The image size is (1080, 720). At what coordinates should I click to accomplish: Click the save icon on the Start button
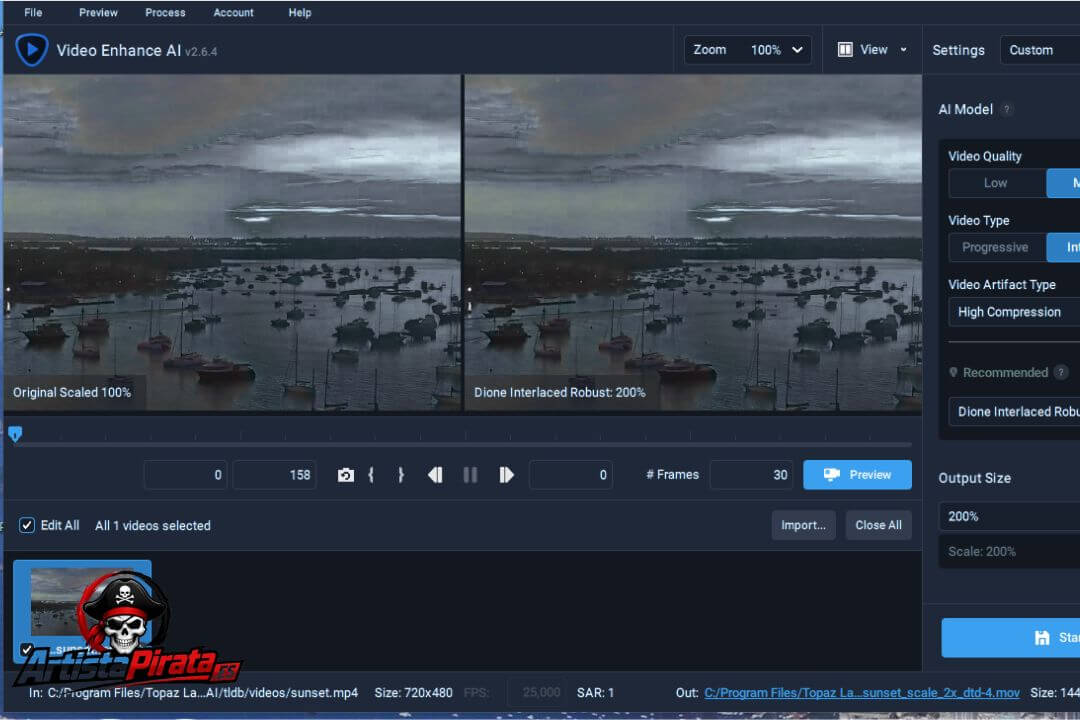coord(1042,638)
